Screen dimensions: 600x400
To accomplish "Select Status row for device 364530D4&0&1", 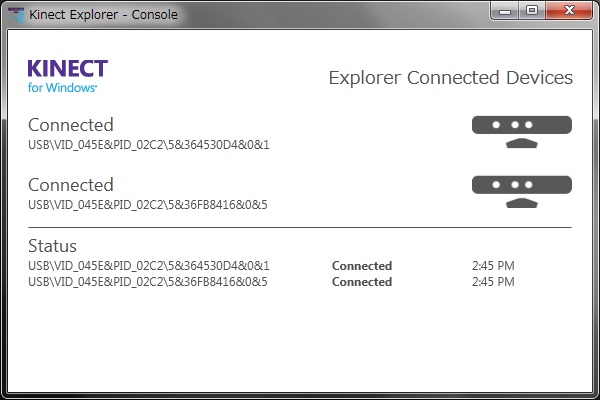I will [x=149, y=266].
